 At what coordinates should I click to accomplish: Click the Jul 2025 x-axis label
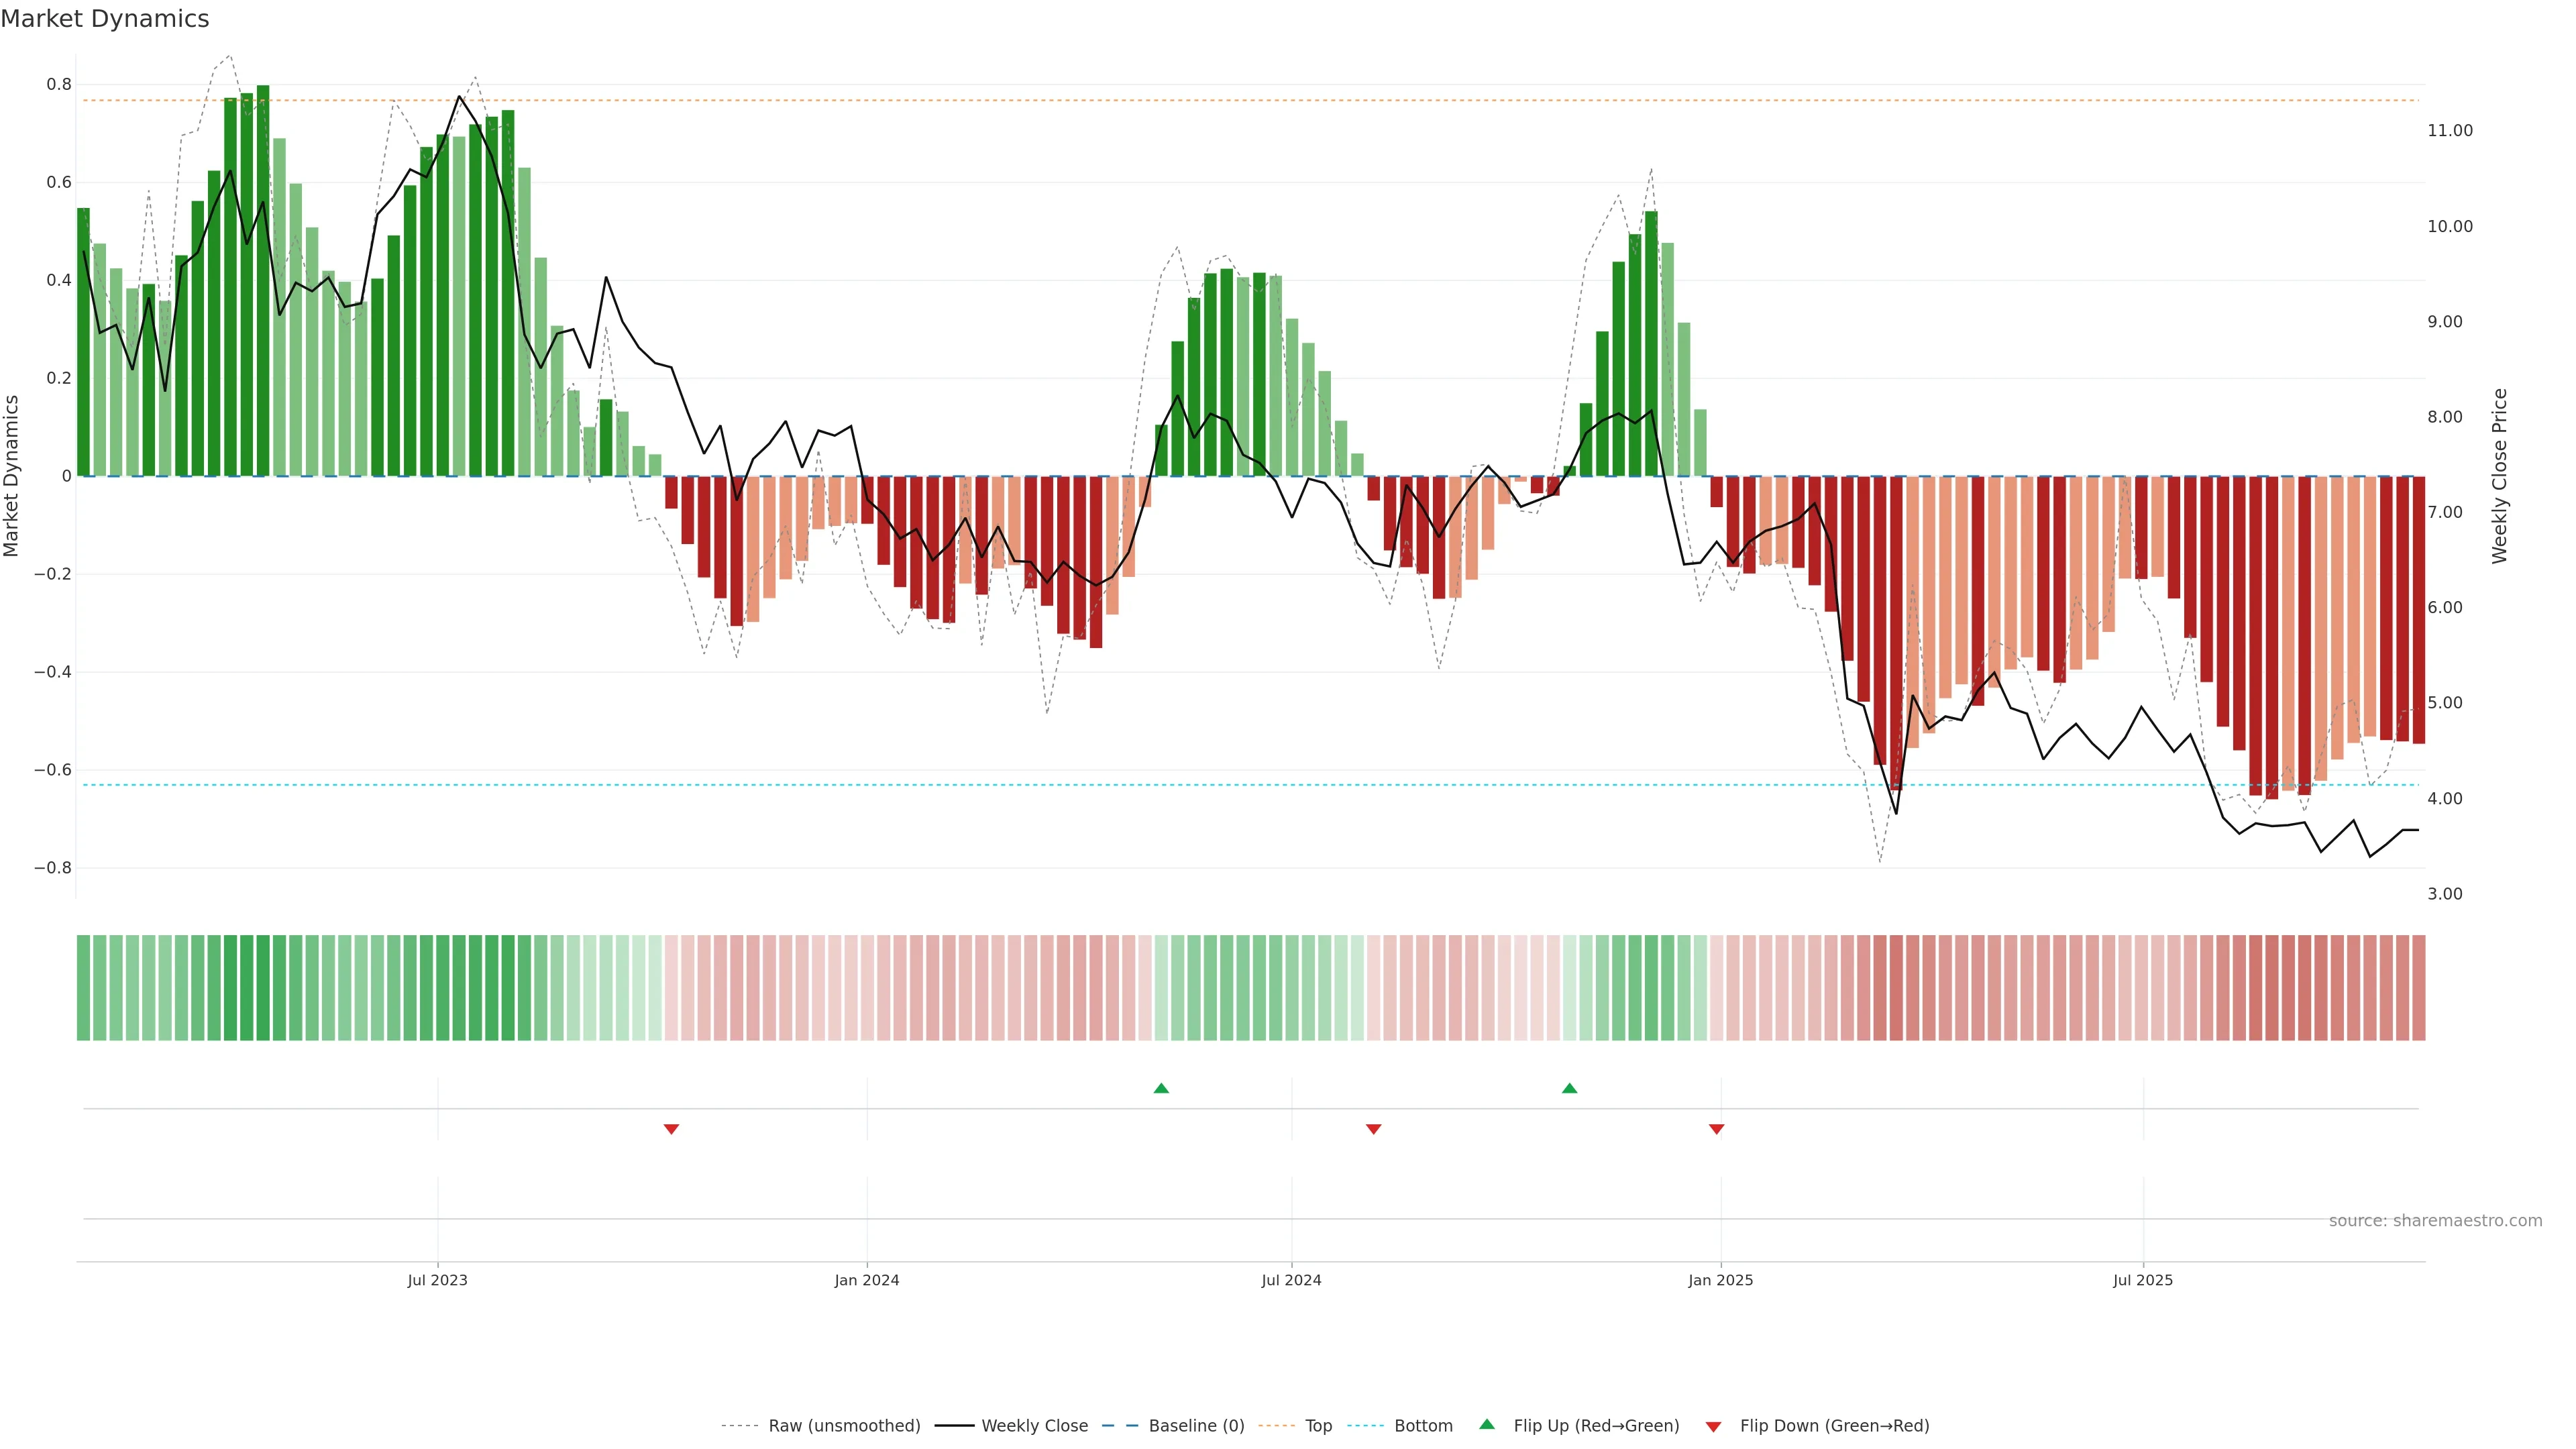coord(2142,1280)
